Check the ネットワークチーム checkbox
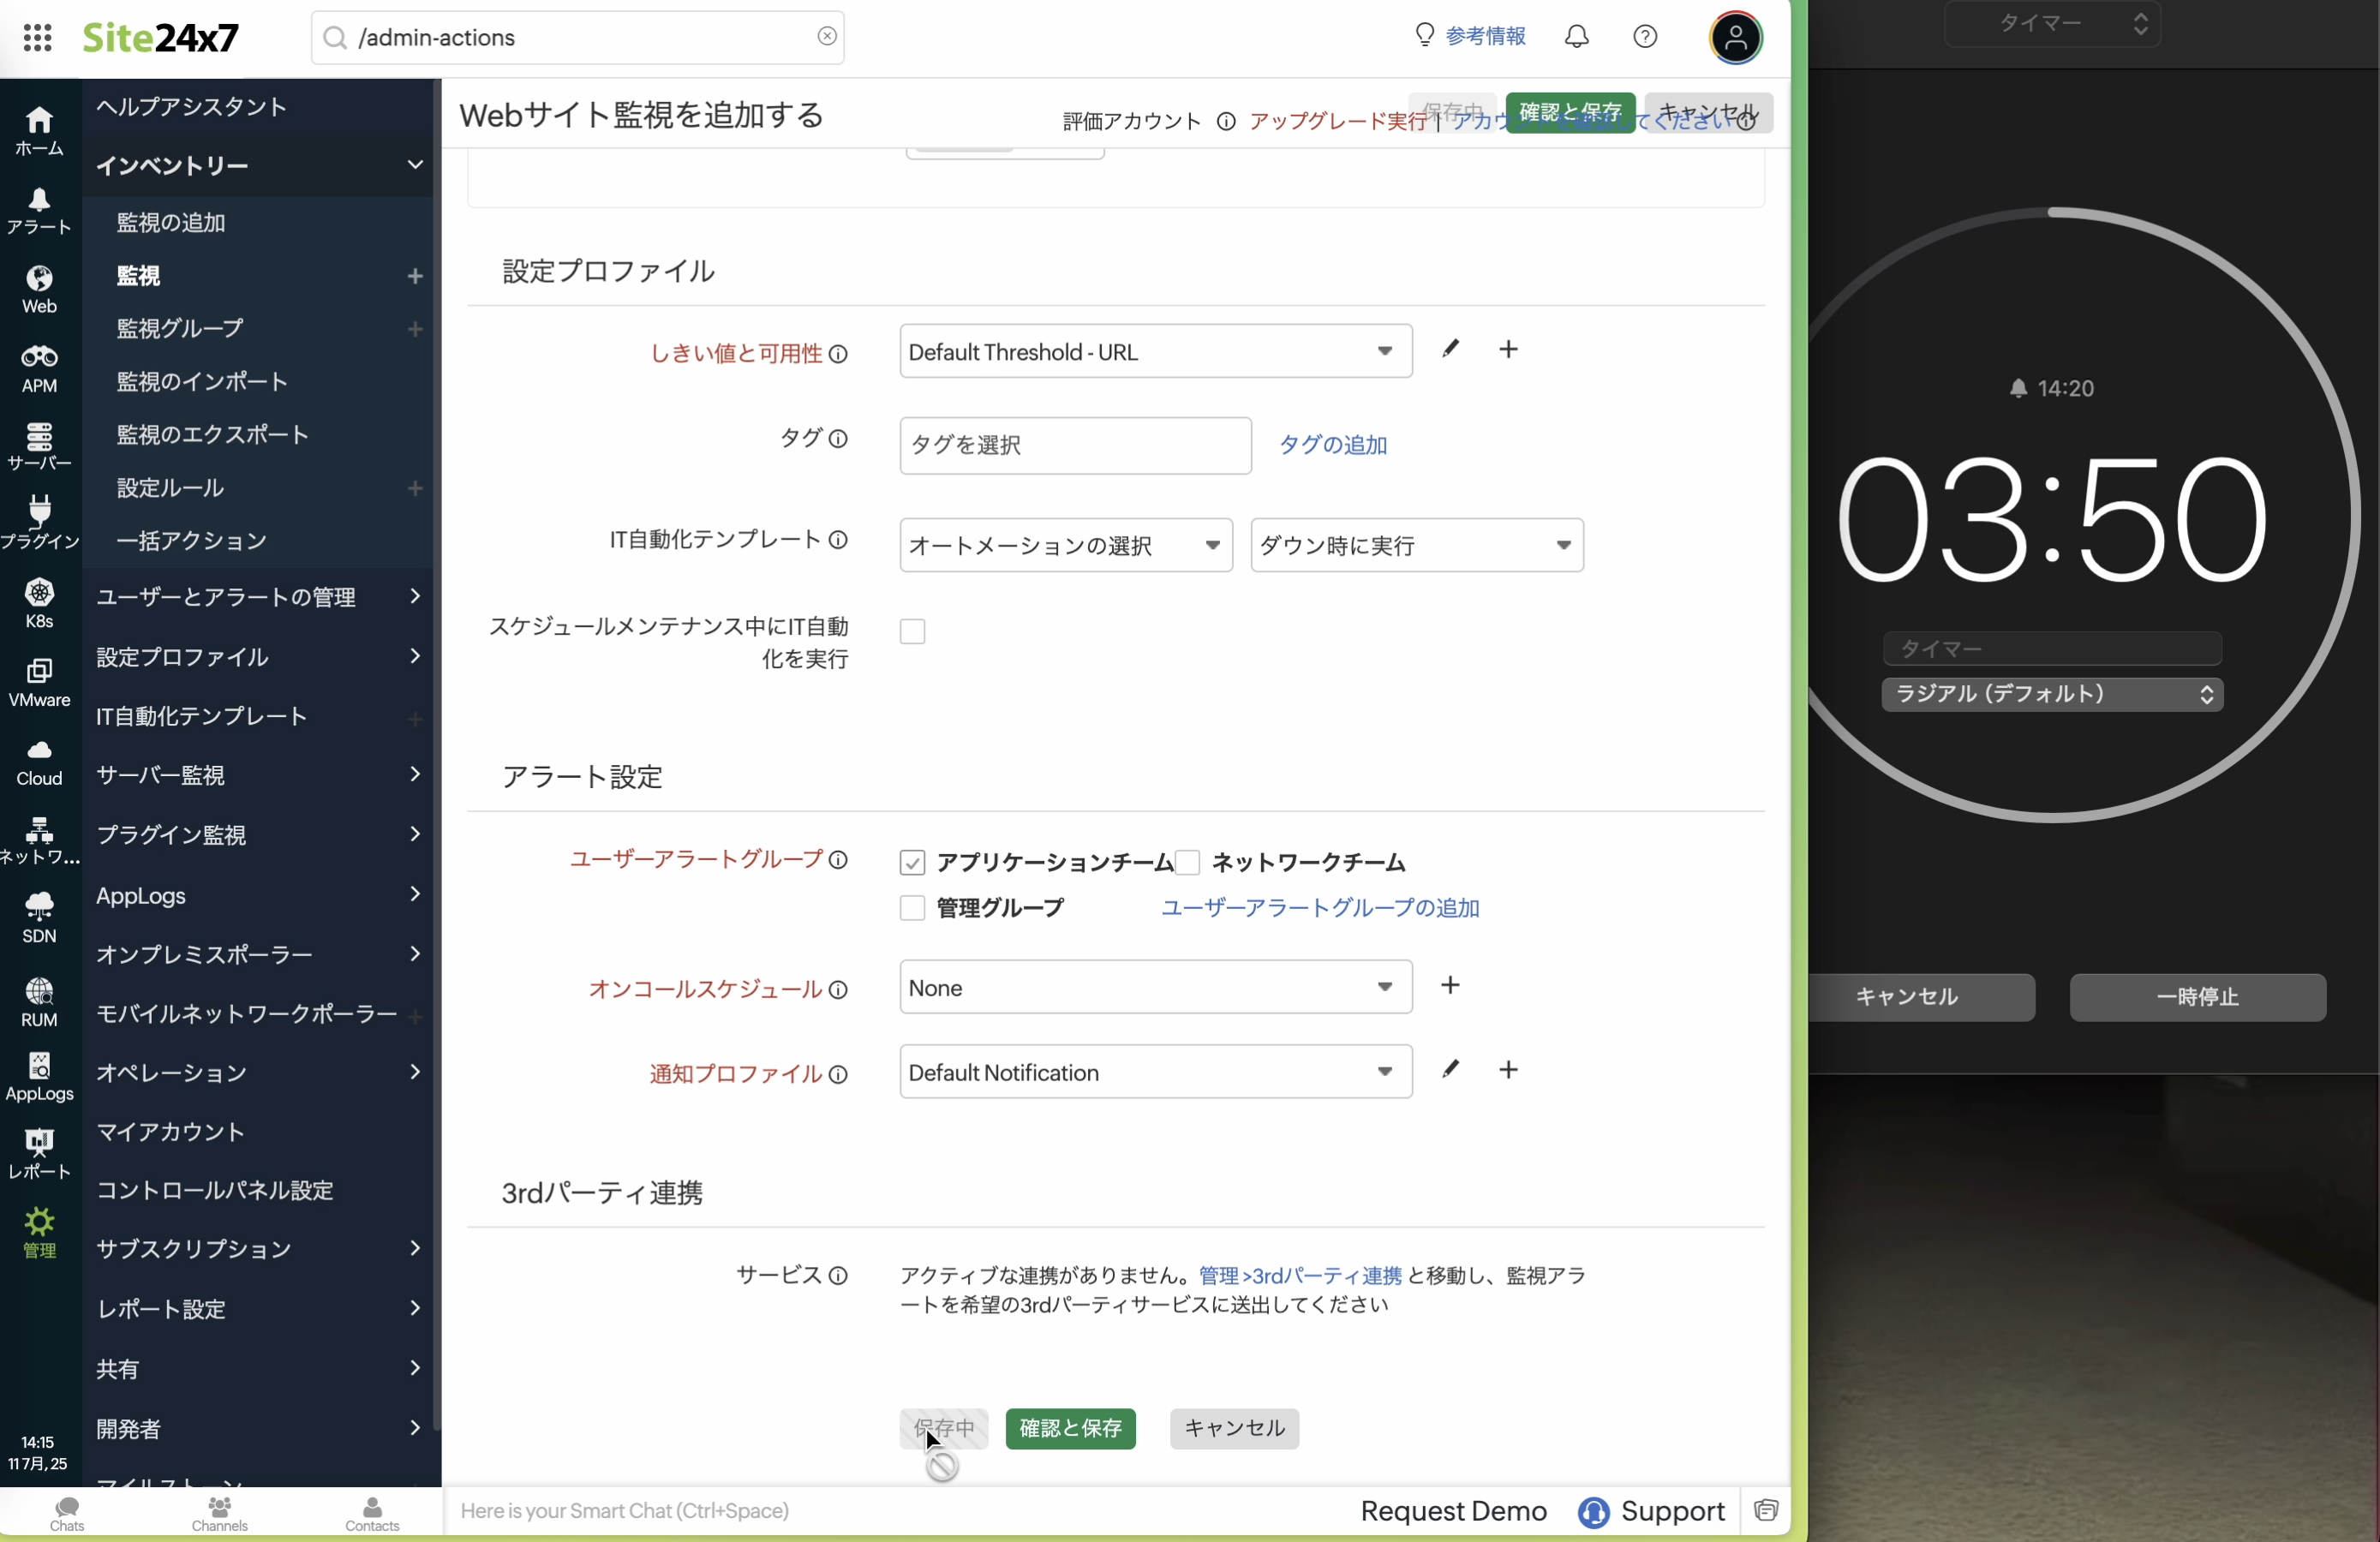The image size is (2380, 1542). pyautogui.click(x=1188, y=862)
